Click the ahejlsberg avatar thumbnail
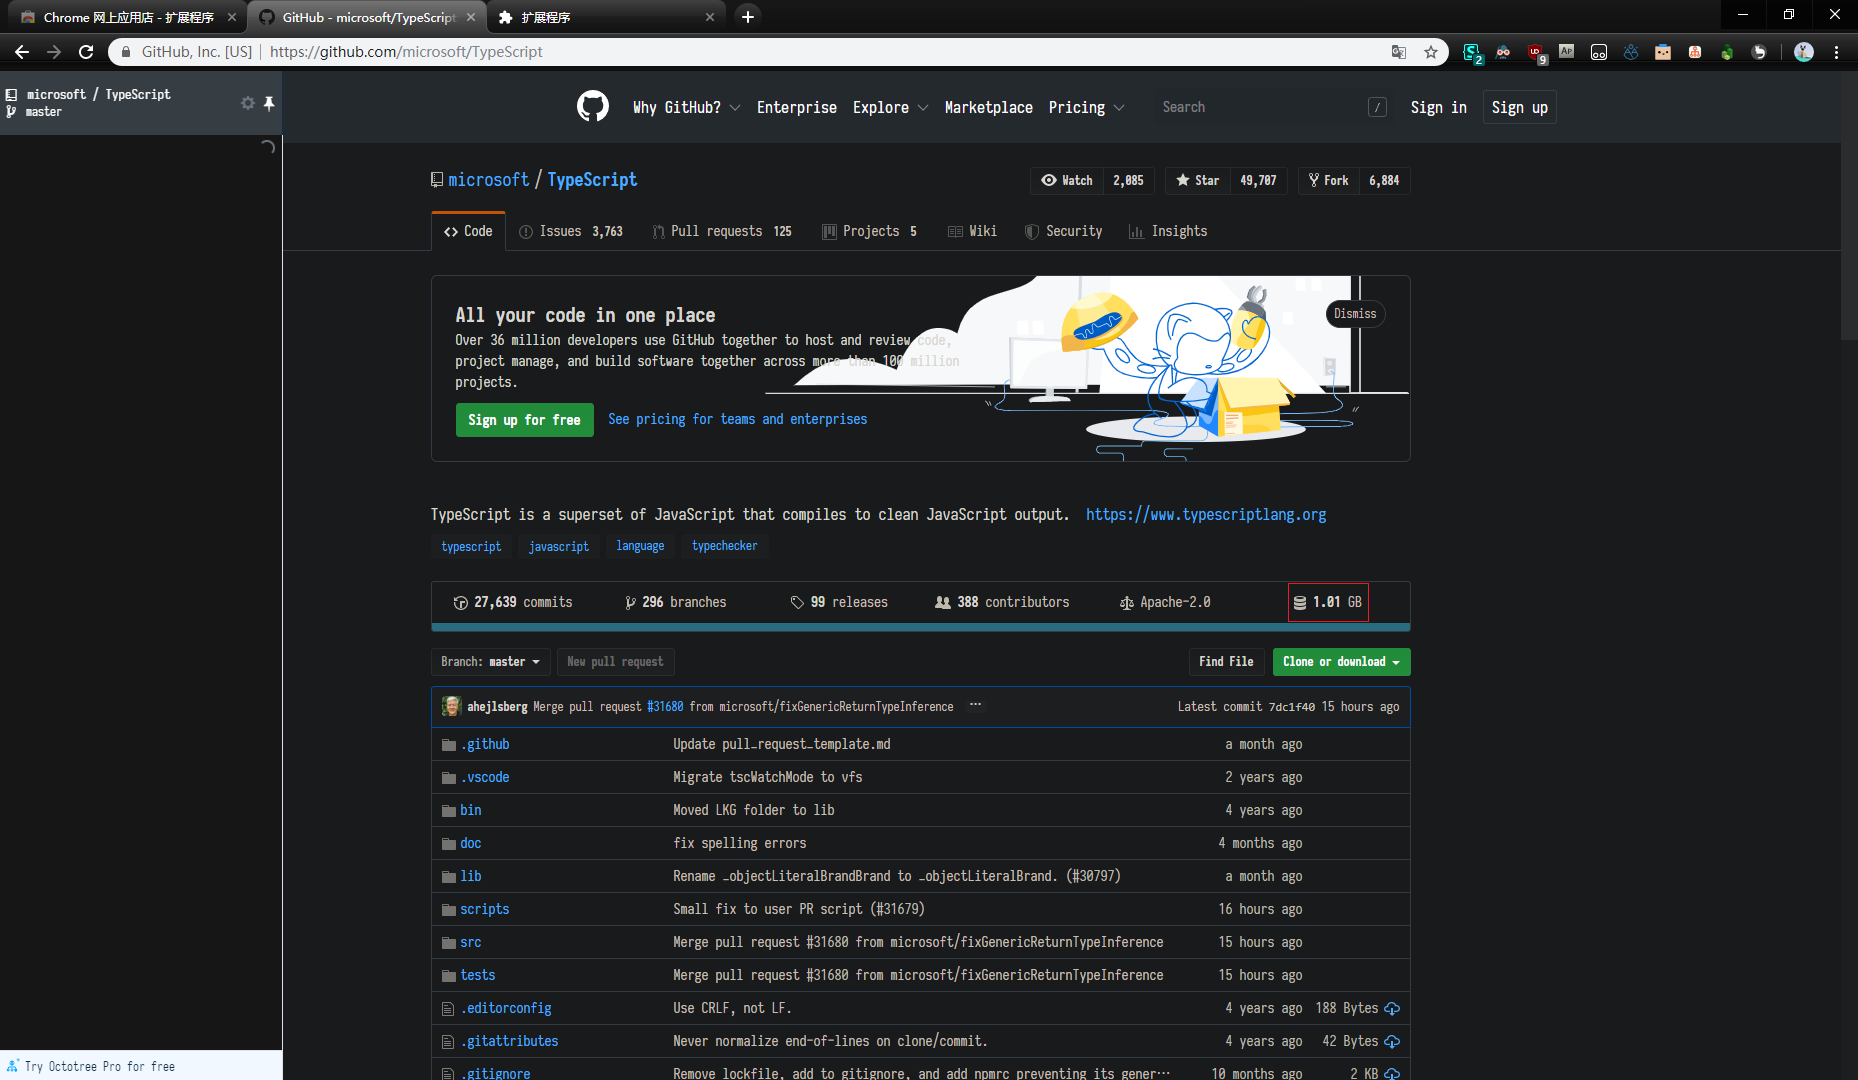 click(x=451, y=706)
